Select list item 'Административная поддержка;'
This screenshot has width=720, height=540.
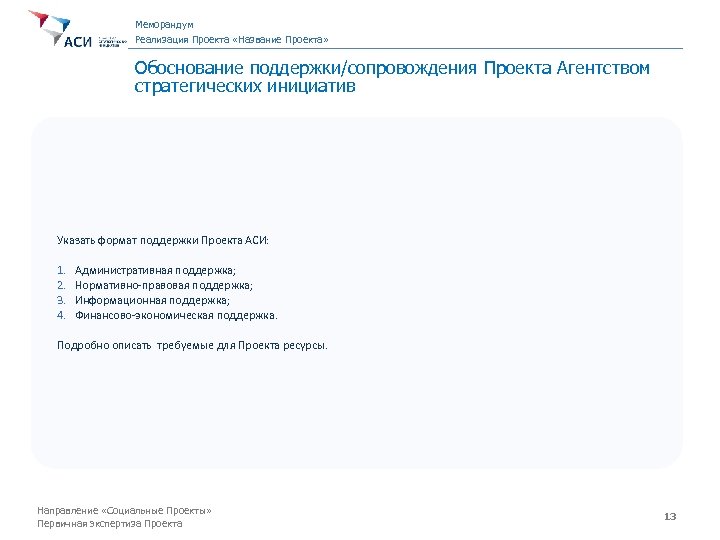point(155,270)
